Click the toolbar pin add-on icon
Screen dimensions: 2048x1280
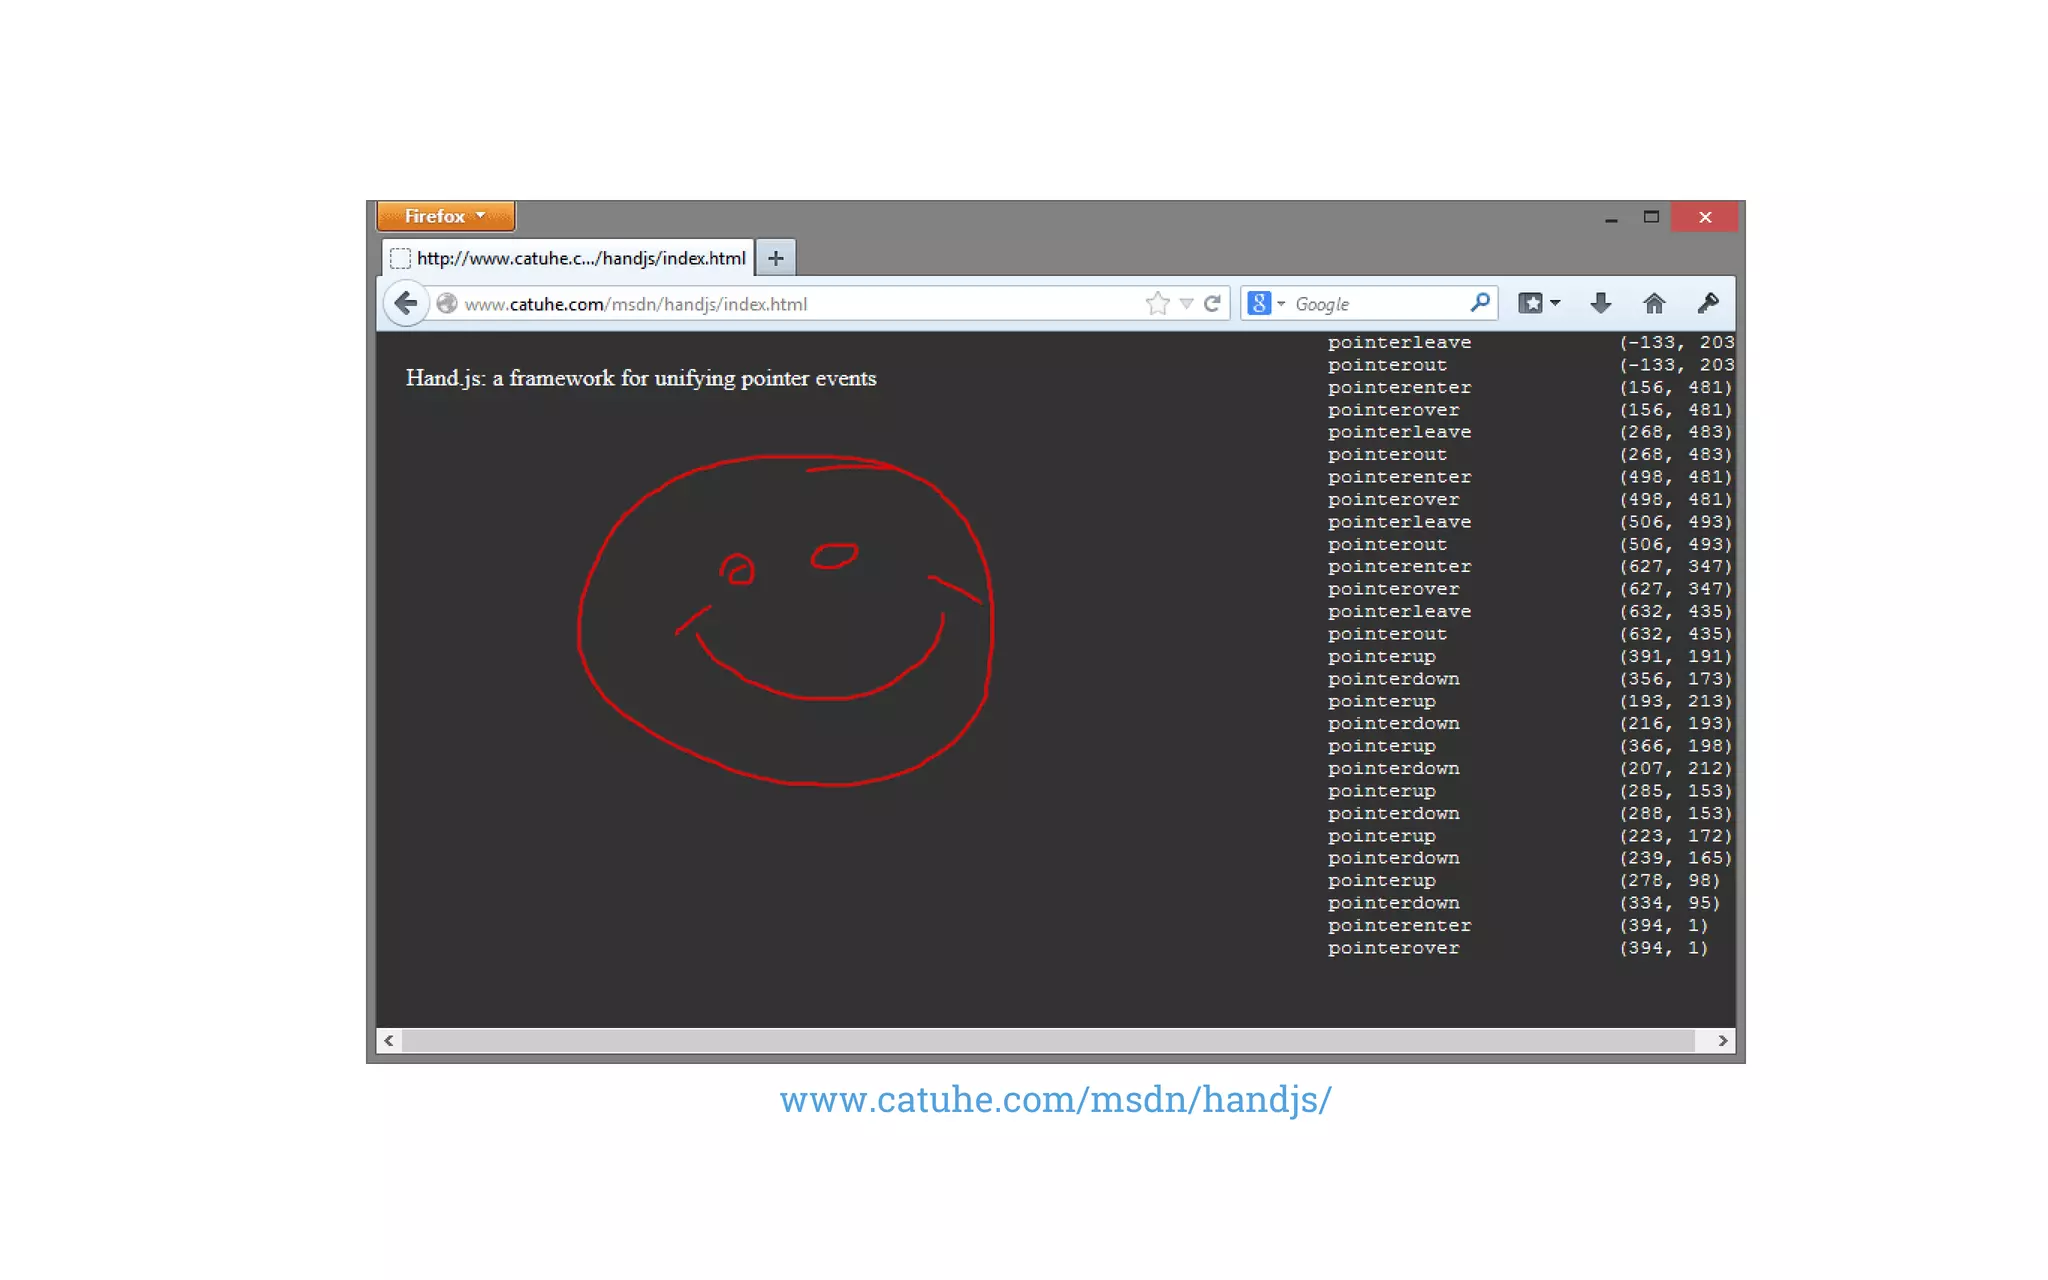(1708, 303)
